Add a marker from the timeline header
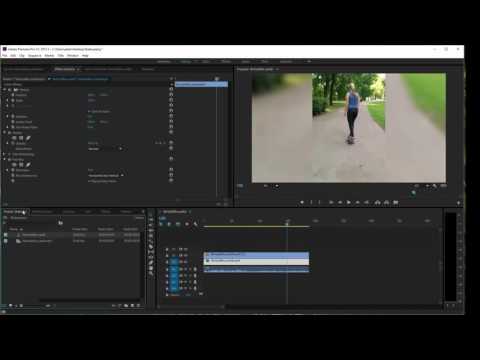Image resolution: width=480 pixels, height=360 pixels. pos(187,224)
